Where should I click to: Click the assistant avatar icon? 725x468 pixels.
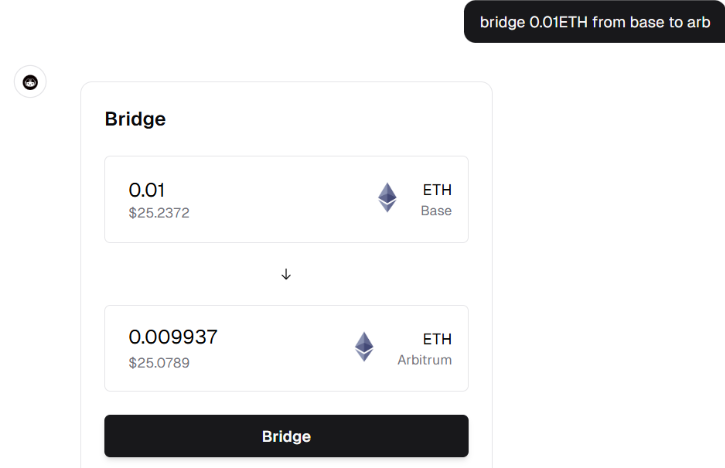click(30, 82)
